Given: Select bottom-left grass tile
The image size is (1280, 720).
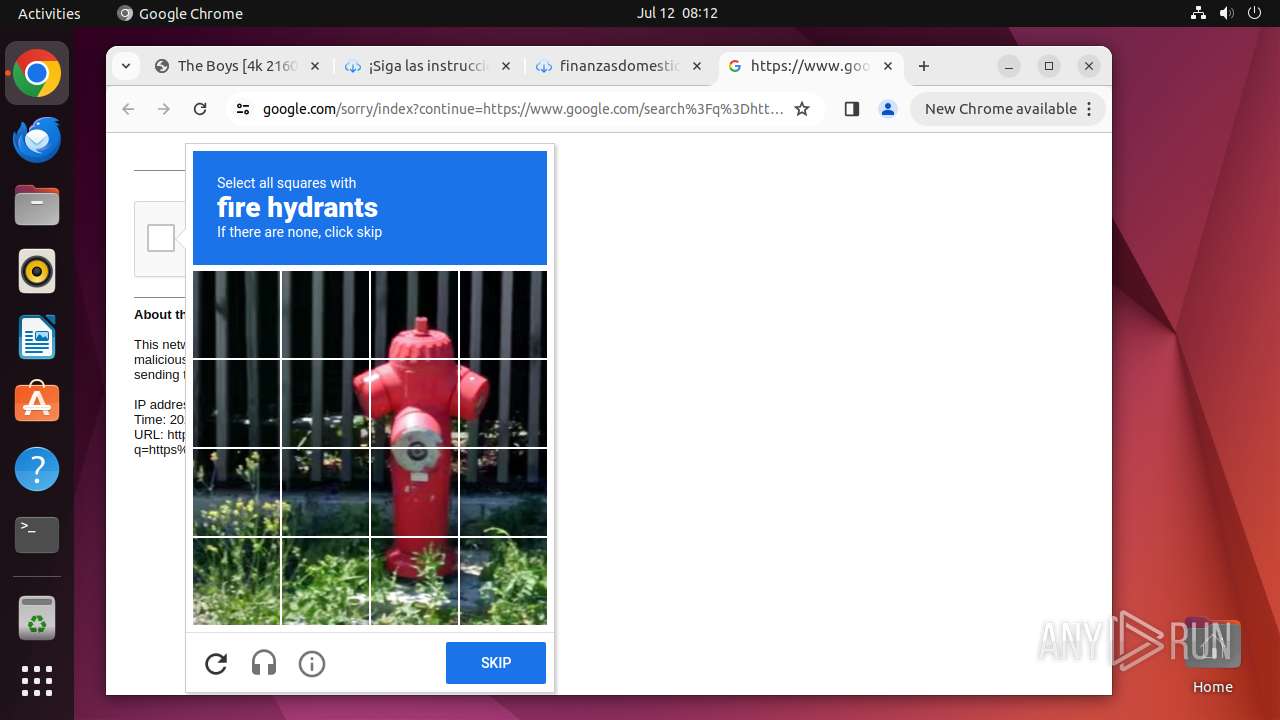Looking at the screenshot, I should click(x=236, y=581).
